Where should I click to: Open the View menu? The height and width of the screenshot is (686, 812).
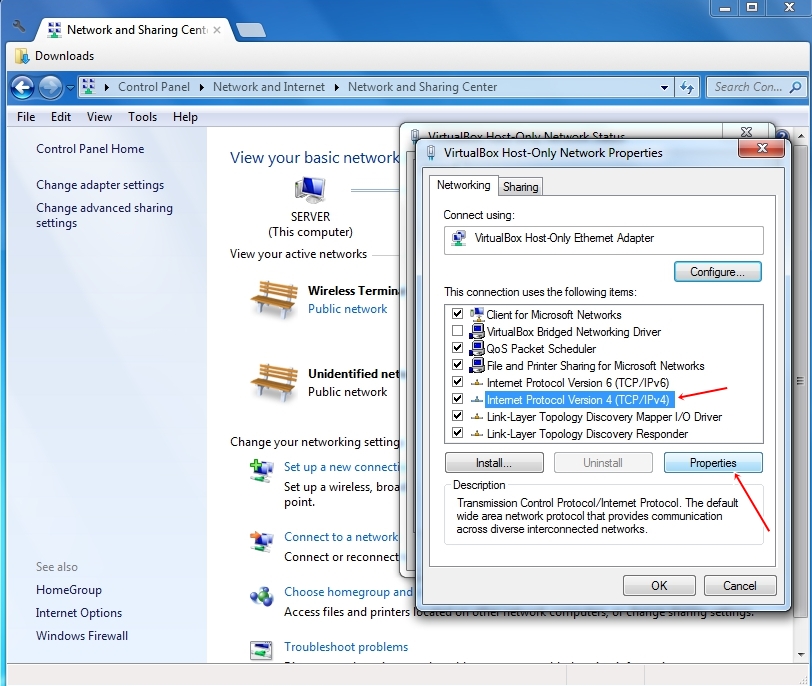pos(99,117)
